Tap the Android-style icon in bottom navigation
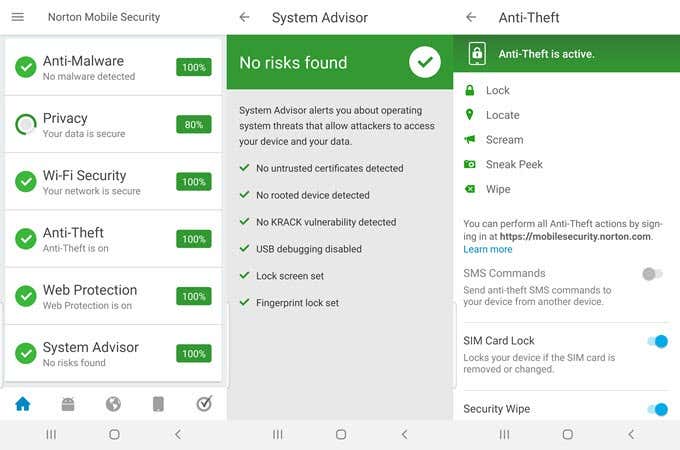The image size is (680, 450). pos(68,404)
